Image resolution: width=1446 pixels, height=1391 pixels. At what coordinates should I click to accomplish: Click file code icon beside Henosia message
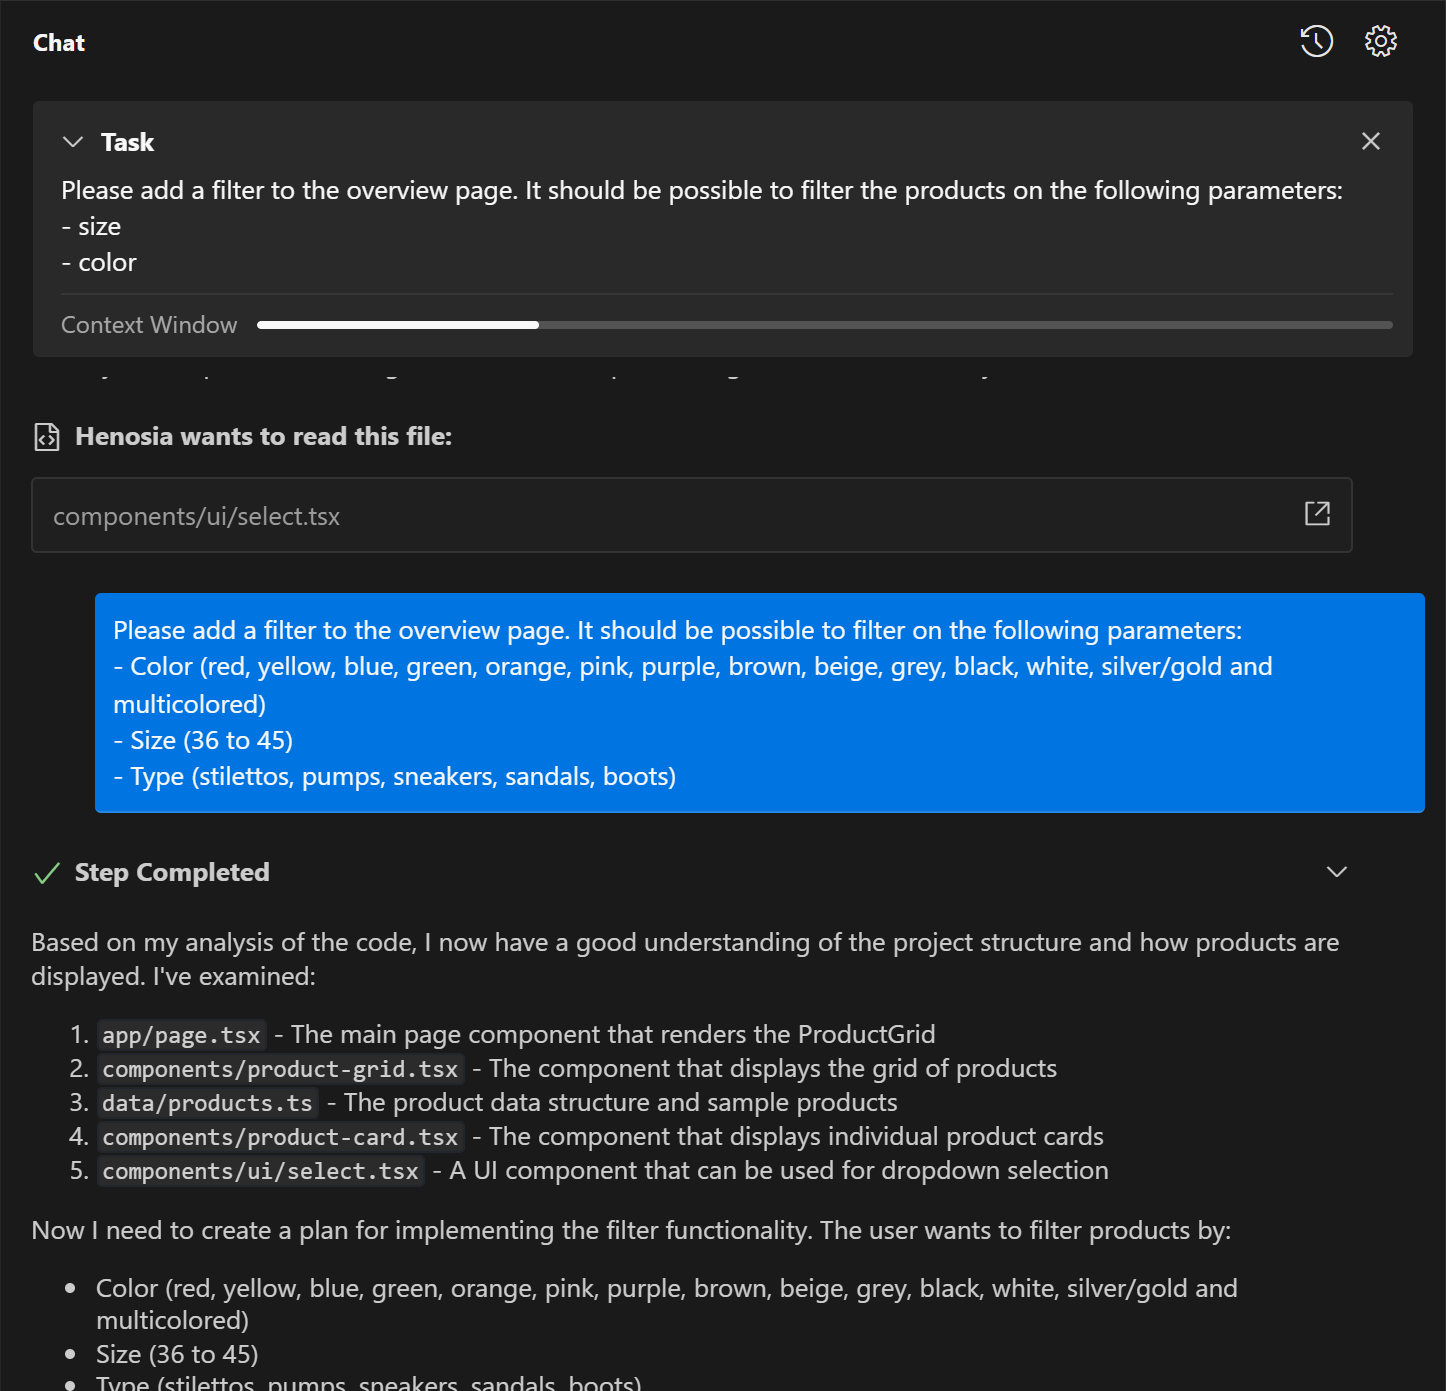[x=47, y=437]
